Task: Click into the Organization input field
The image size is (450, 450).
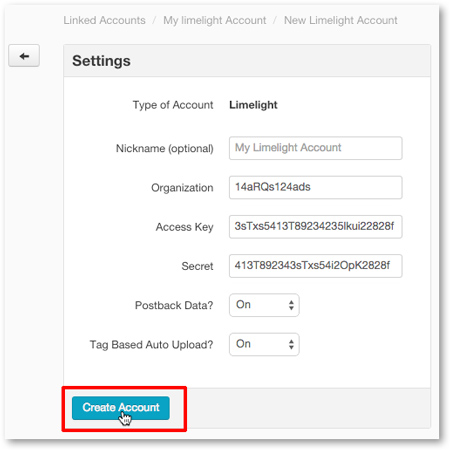Action: click(315, 187)
